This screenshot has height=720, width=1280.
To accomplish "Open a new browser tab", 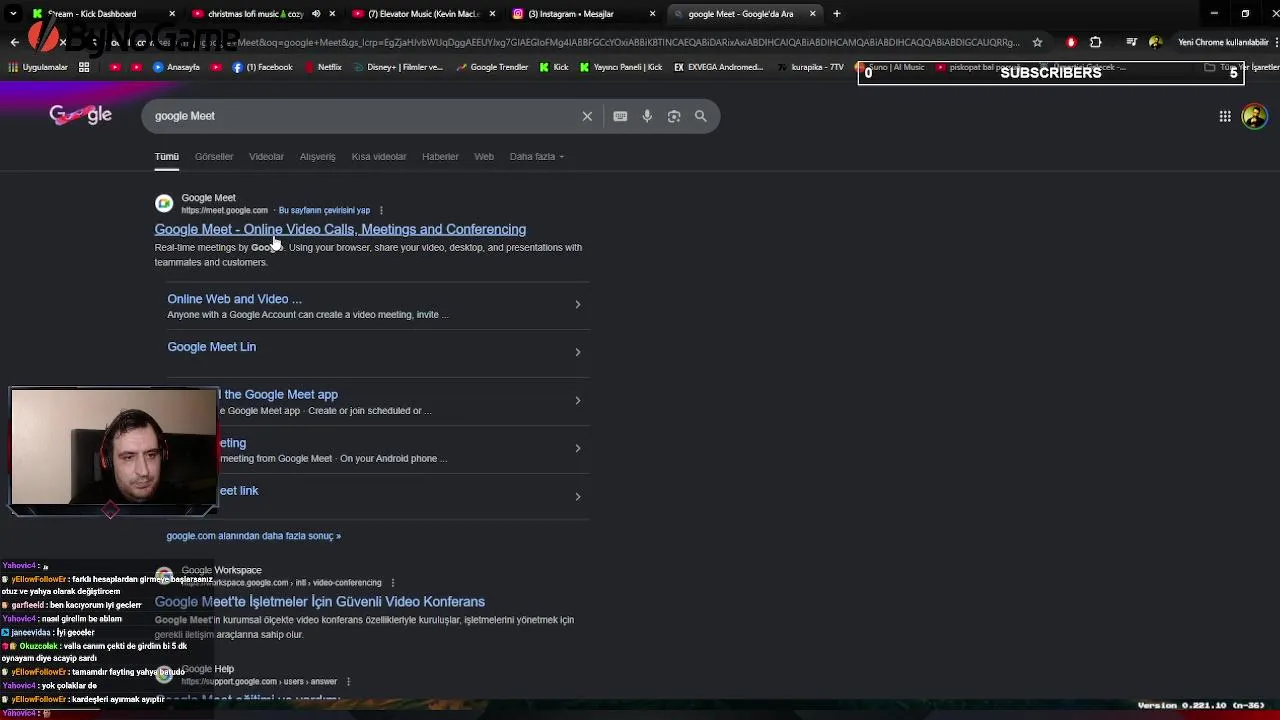I will click(837, 14).
